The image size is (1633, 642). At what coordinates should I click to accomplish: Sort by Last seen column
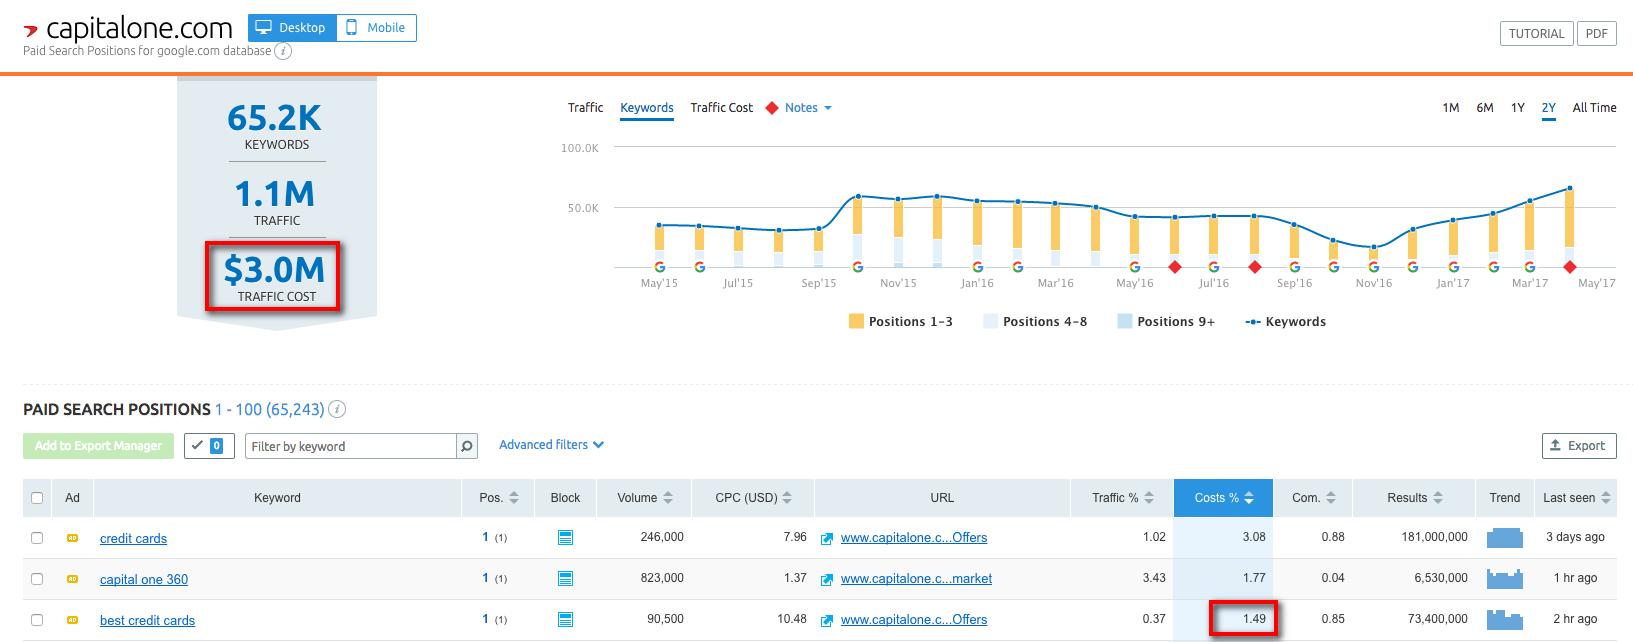[x=1577, y=498]
